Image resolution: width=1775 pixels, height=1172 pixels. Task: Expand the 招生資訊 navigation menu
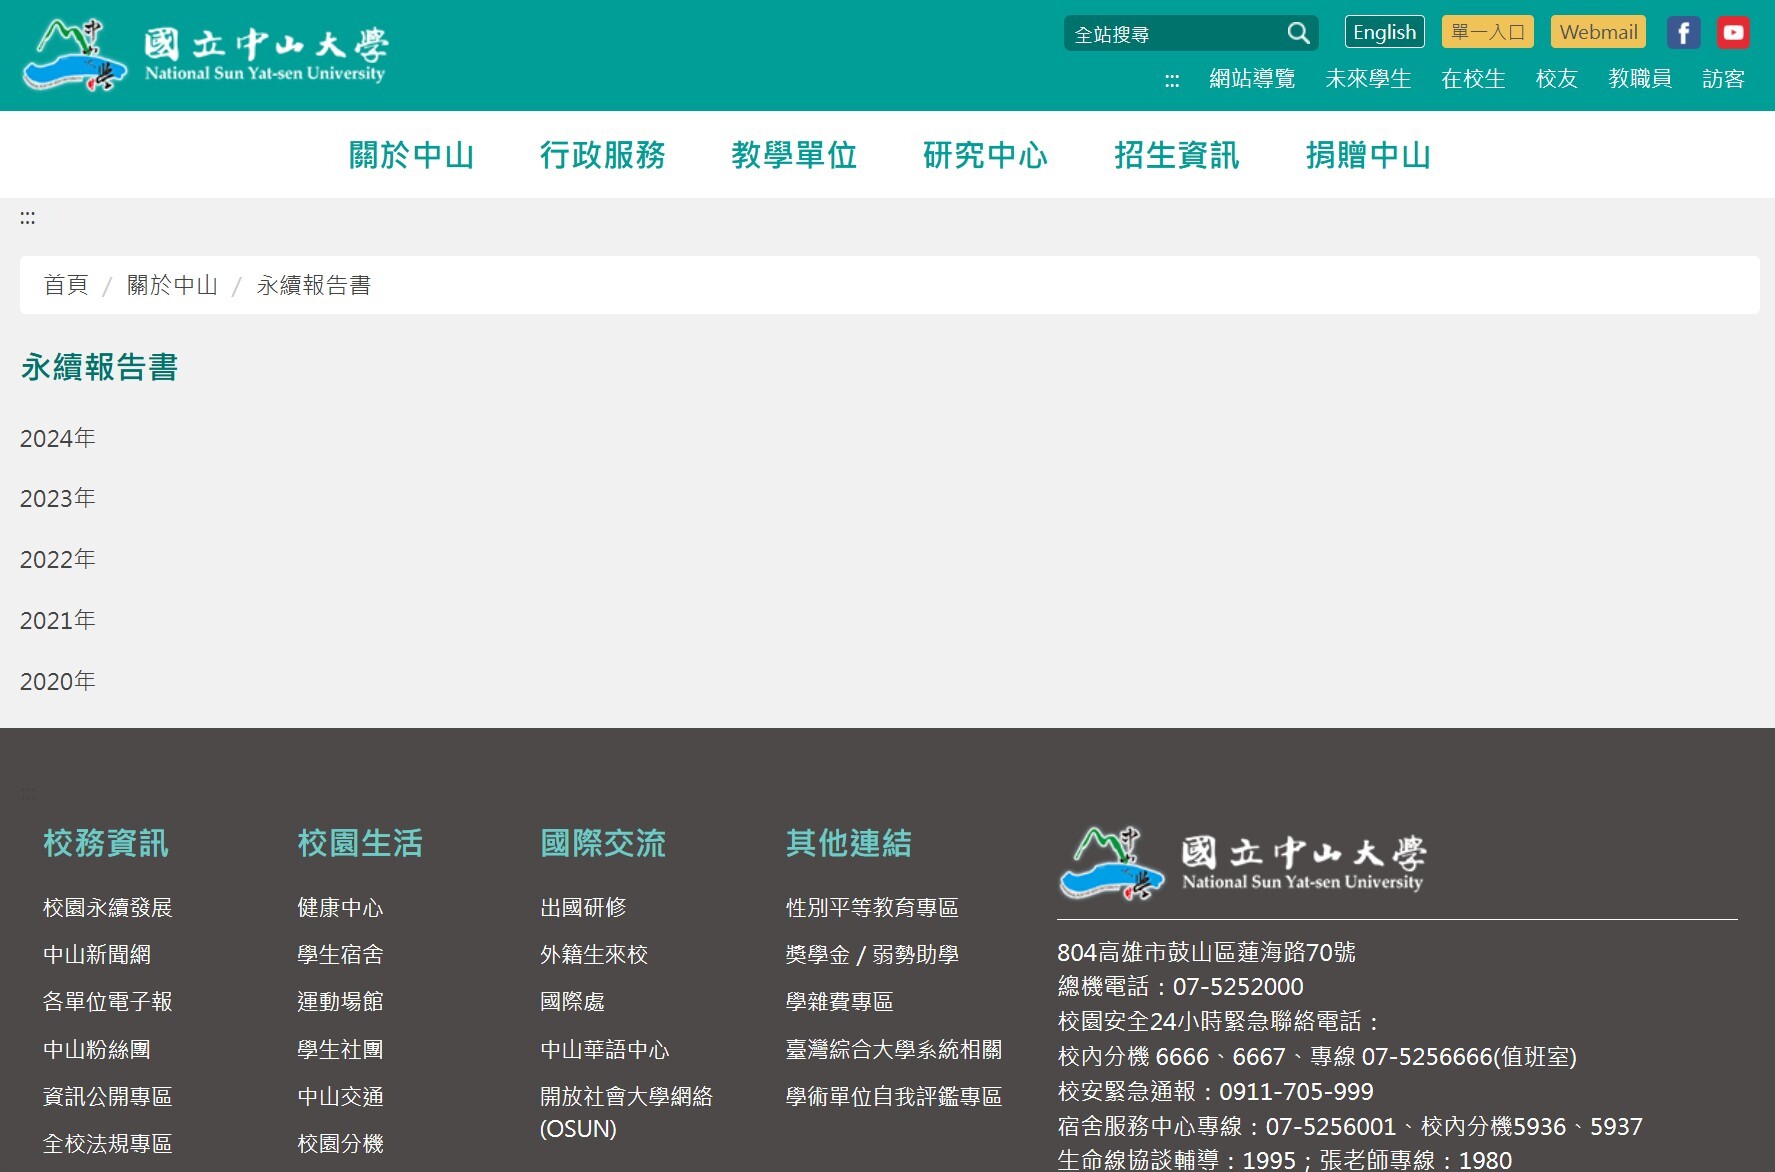[1176, 155]
